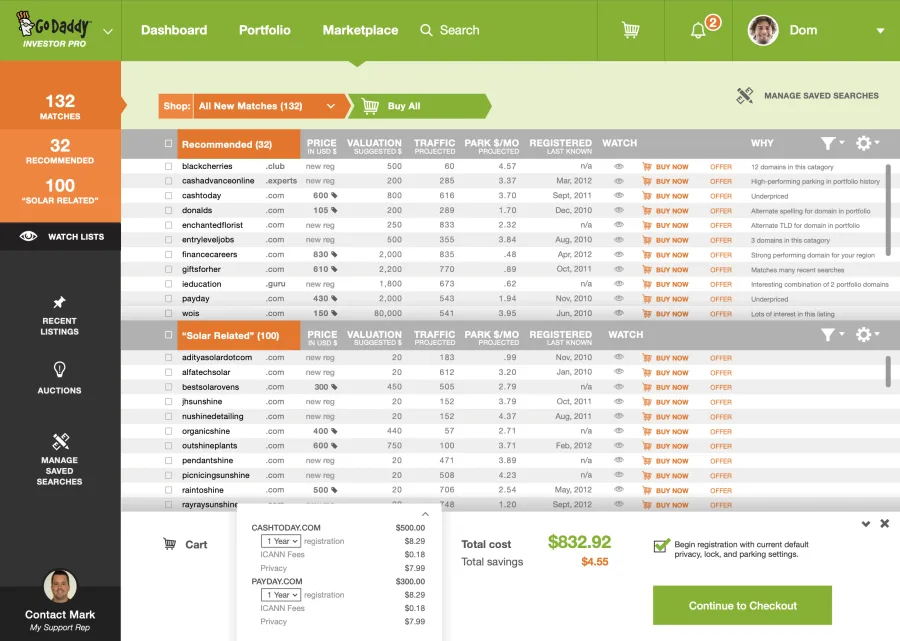Click the Search magnifier icon

point(426,30)
